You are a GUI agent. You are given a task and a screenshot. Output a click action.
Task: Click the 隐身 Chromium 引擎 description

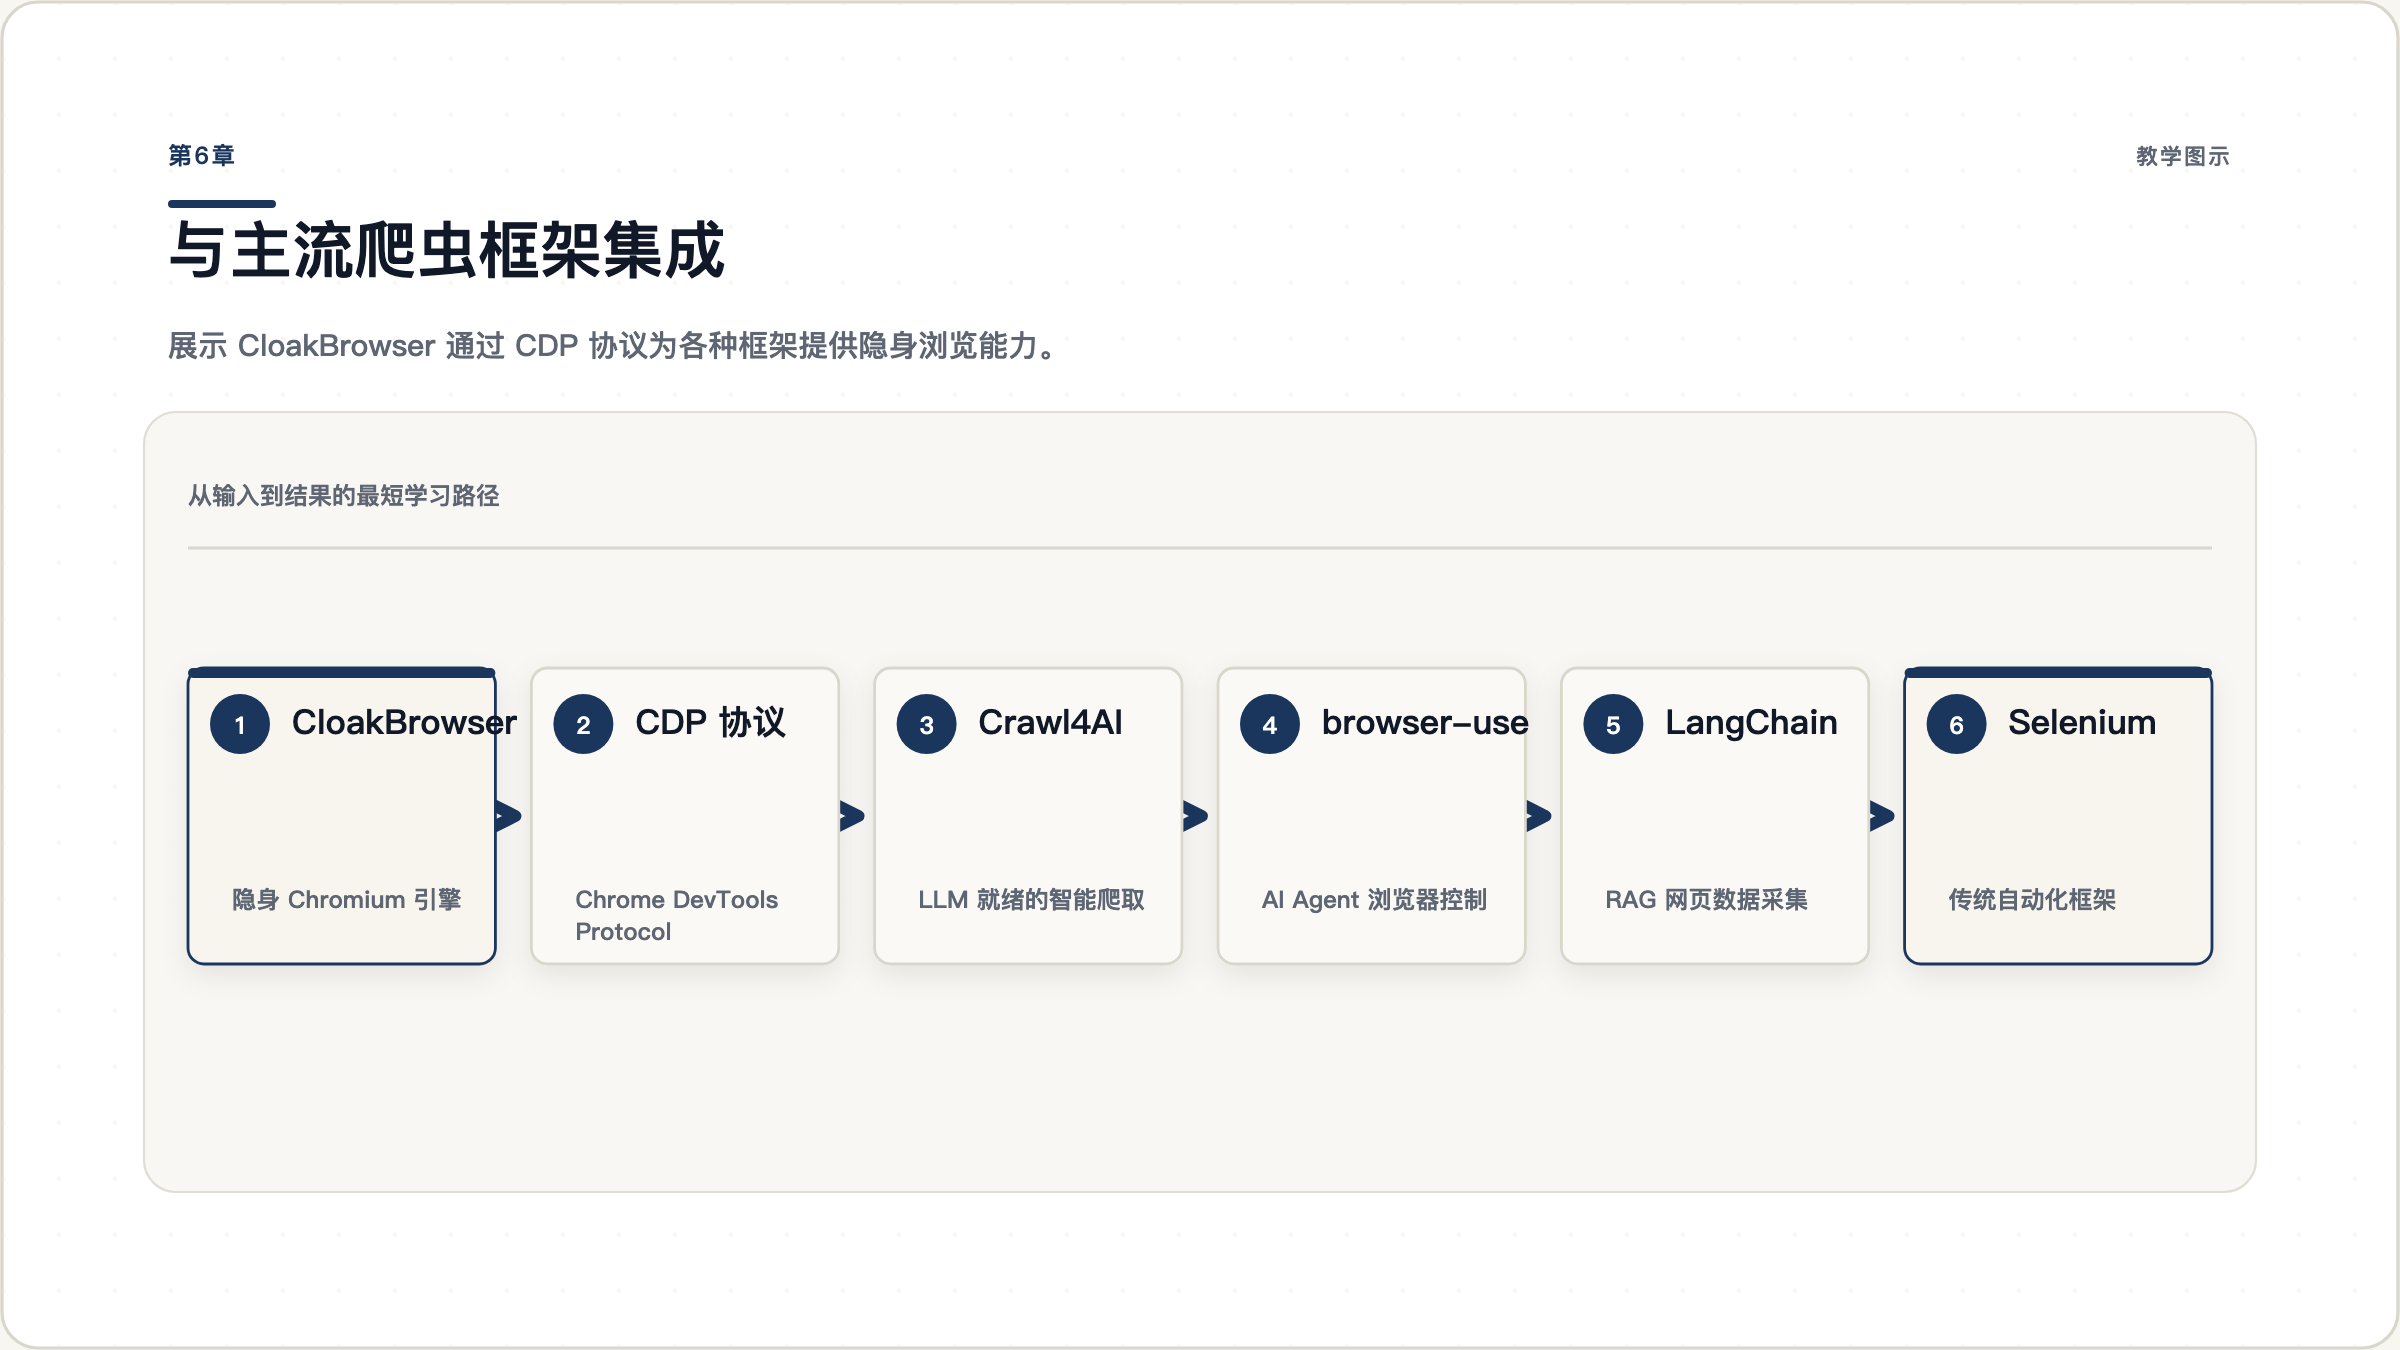point(347,900)
